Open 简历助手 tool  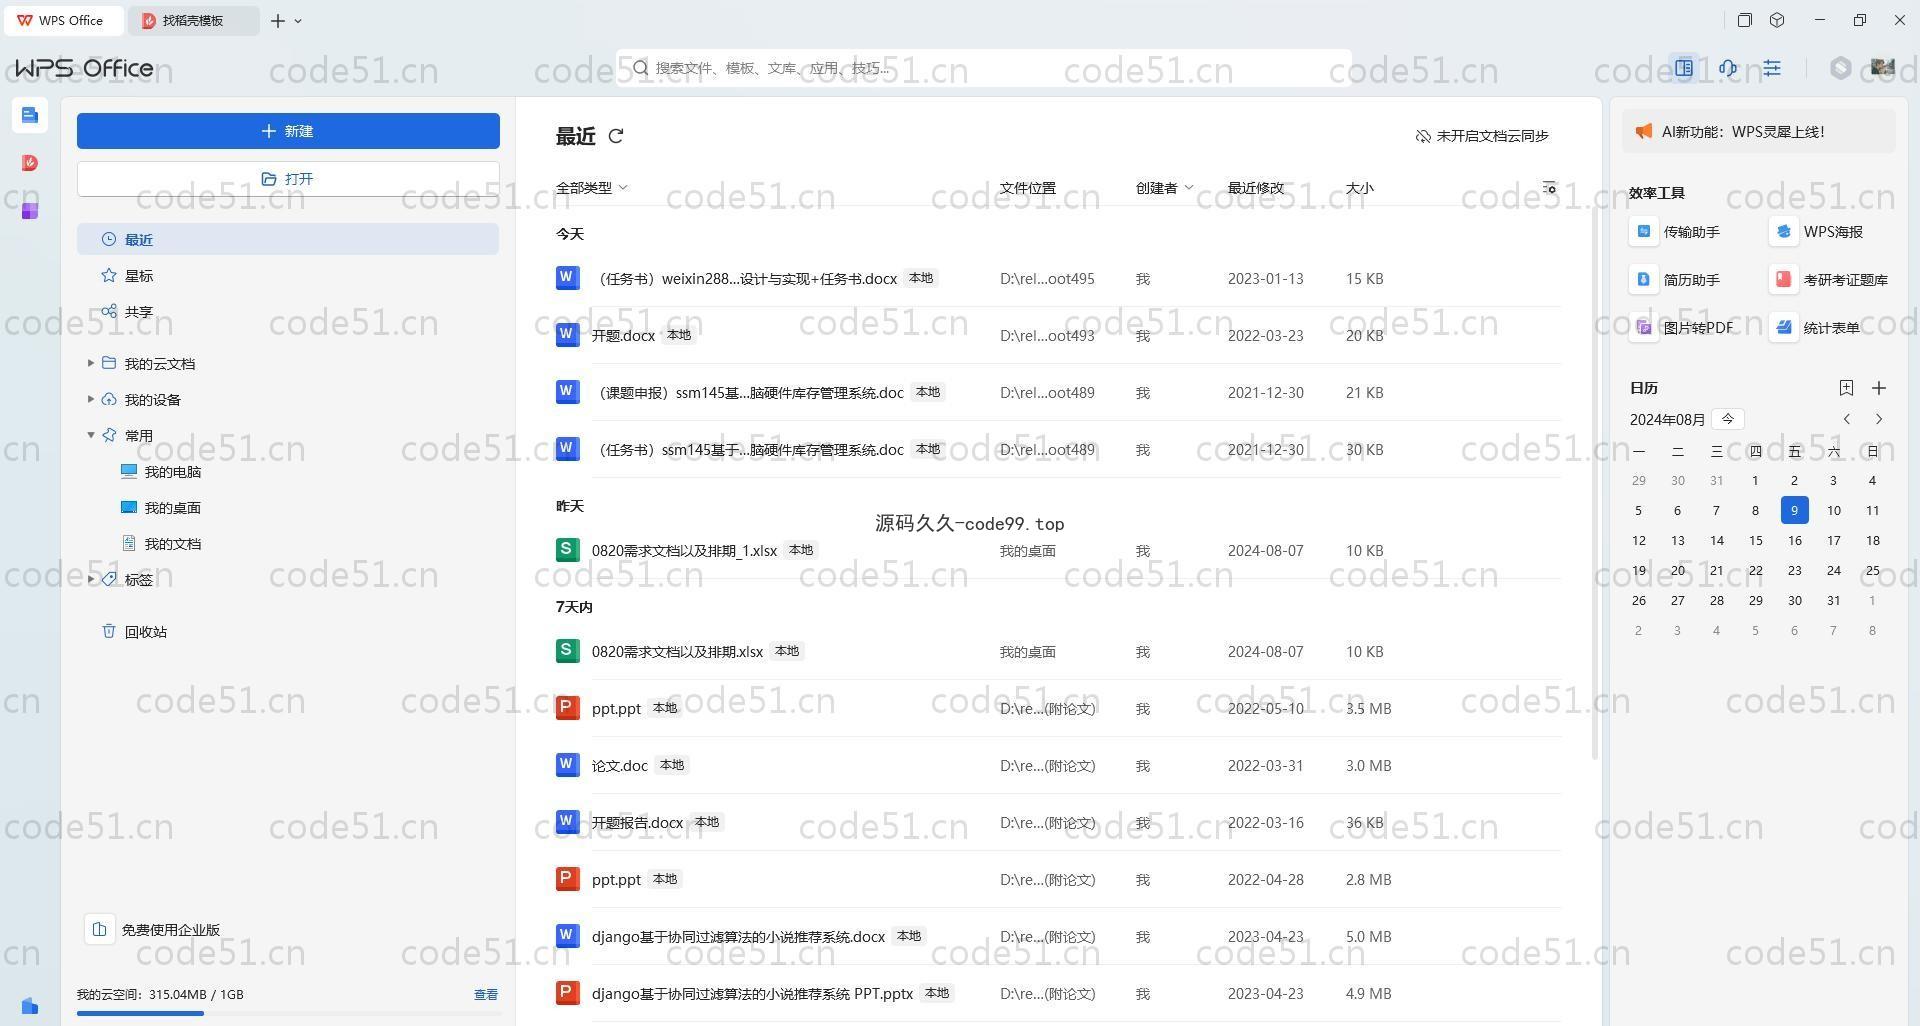coord(1676,280)
